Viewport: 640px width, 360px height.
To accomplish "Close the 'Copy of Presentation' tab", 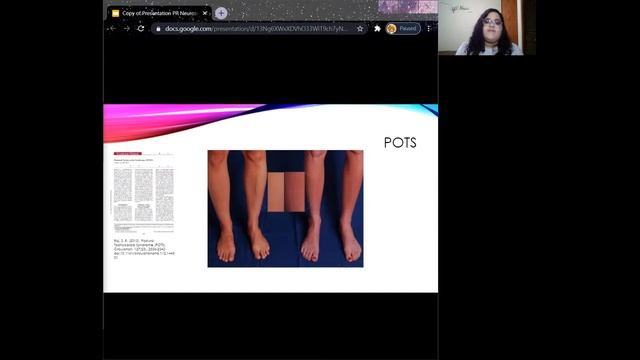I will [205, 13].
